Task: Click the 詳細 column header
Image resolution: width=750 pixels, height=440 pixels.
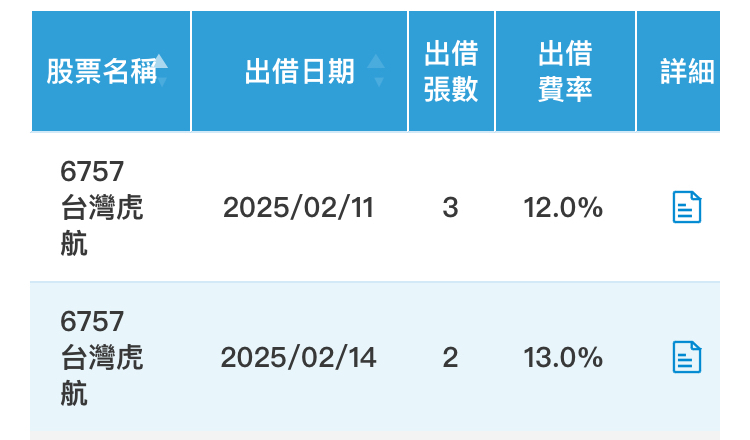Action: pos(687,72)
